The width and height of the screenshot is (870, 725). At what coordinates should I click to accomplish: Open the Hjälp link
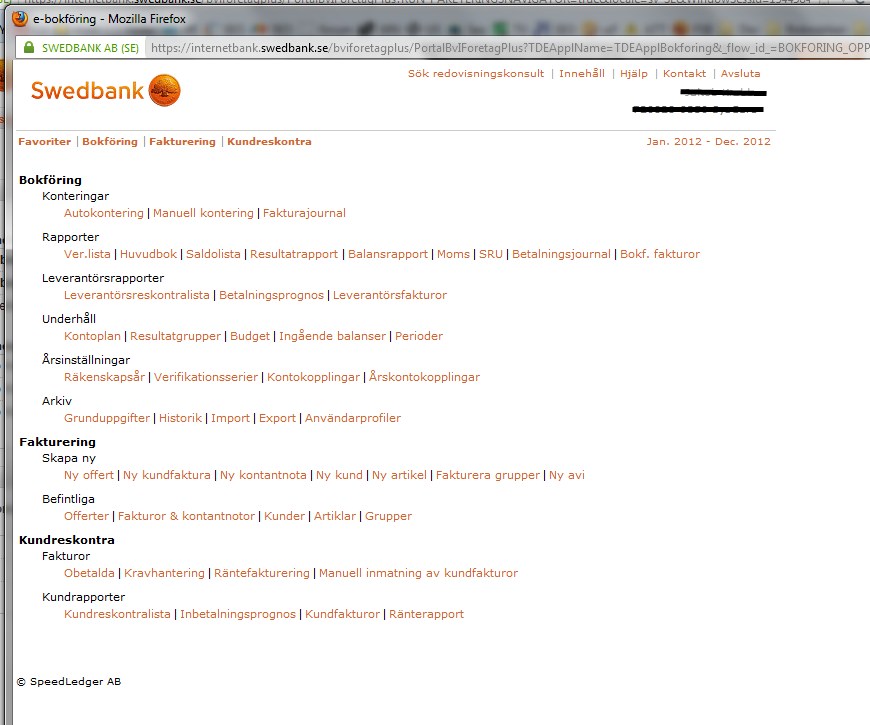(634, 73)
